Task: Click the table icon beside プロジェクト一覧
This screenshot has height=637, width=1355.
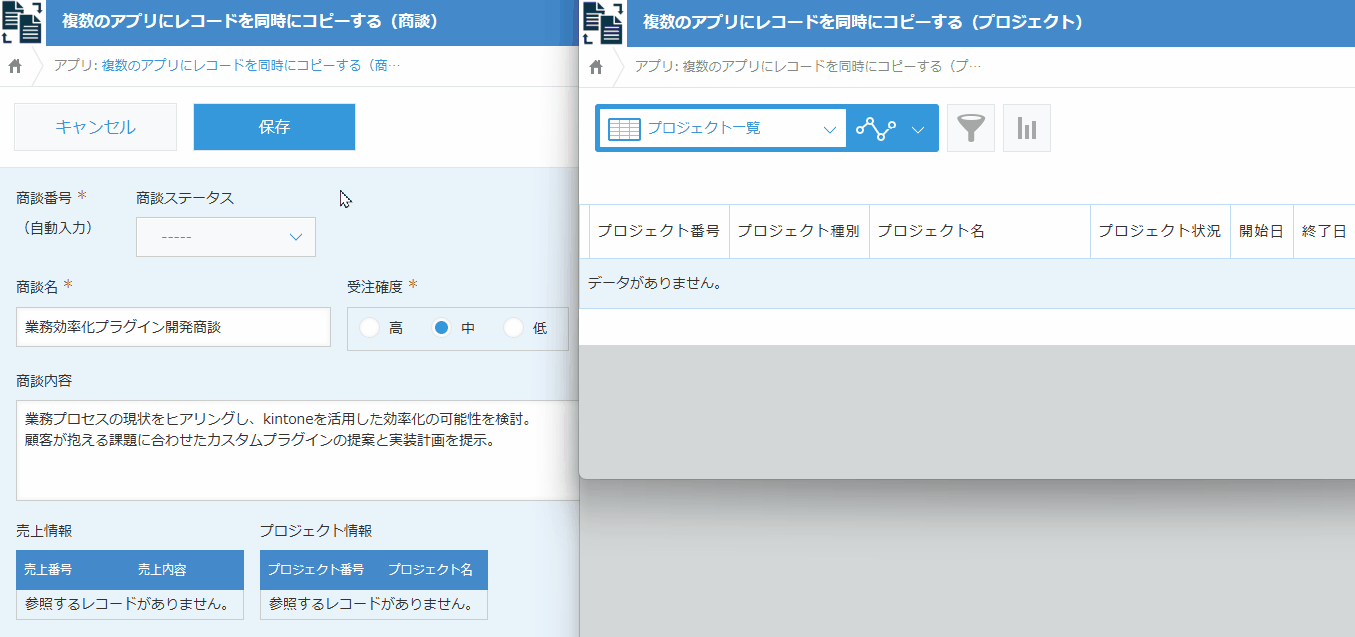Action: [x=624, y=129]
